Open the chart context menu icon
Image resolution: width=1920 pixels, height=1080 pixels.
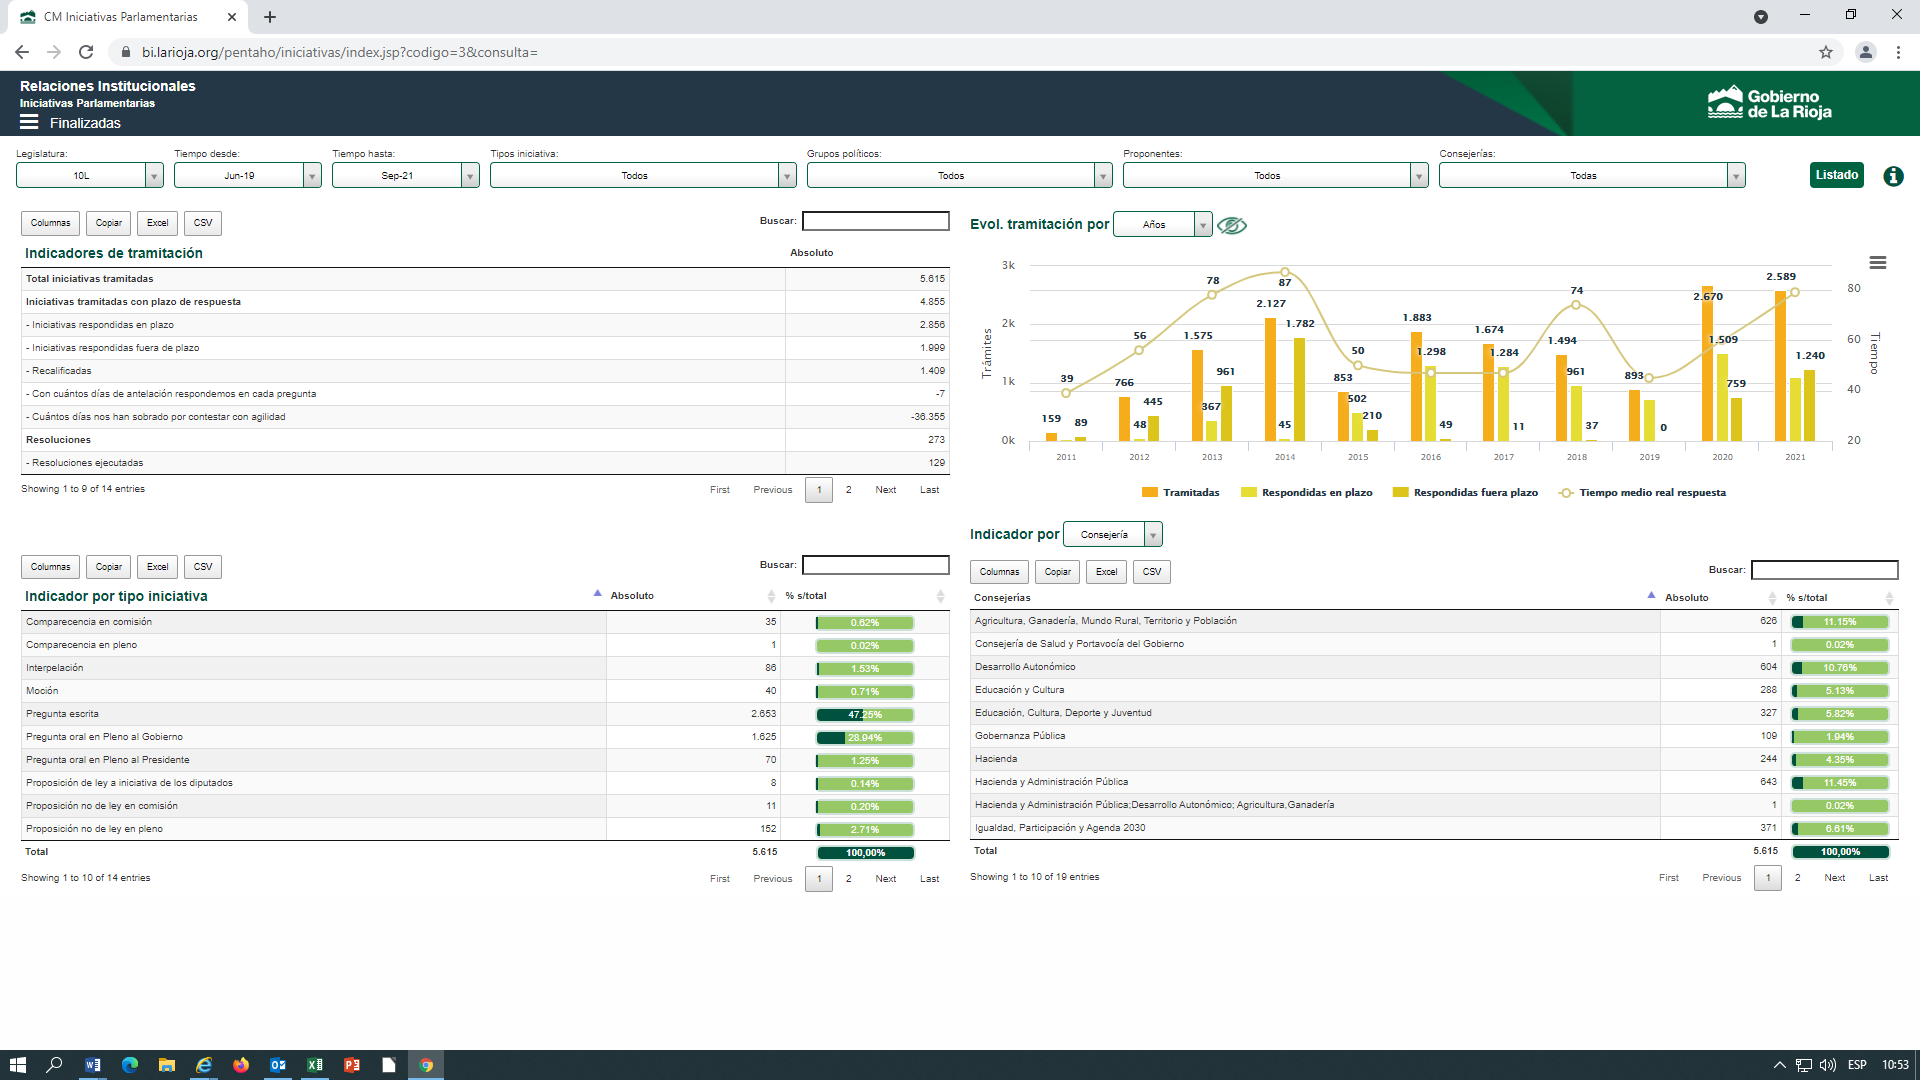1878,262
